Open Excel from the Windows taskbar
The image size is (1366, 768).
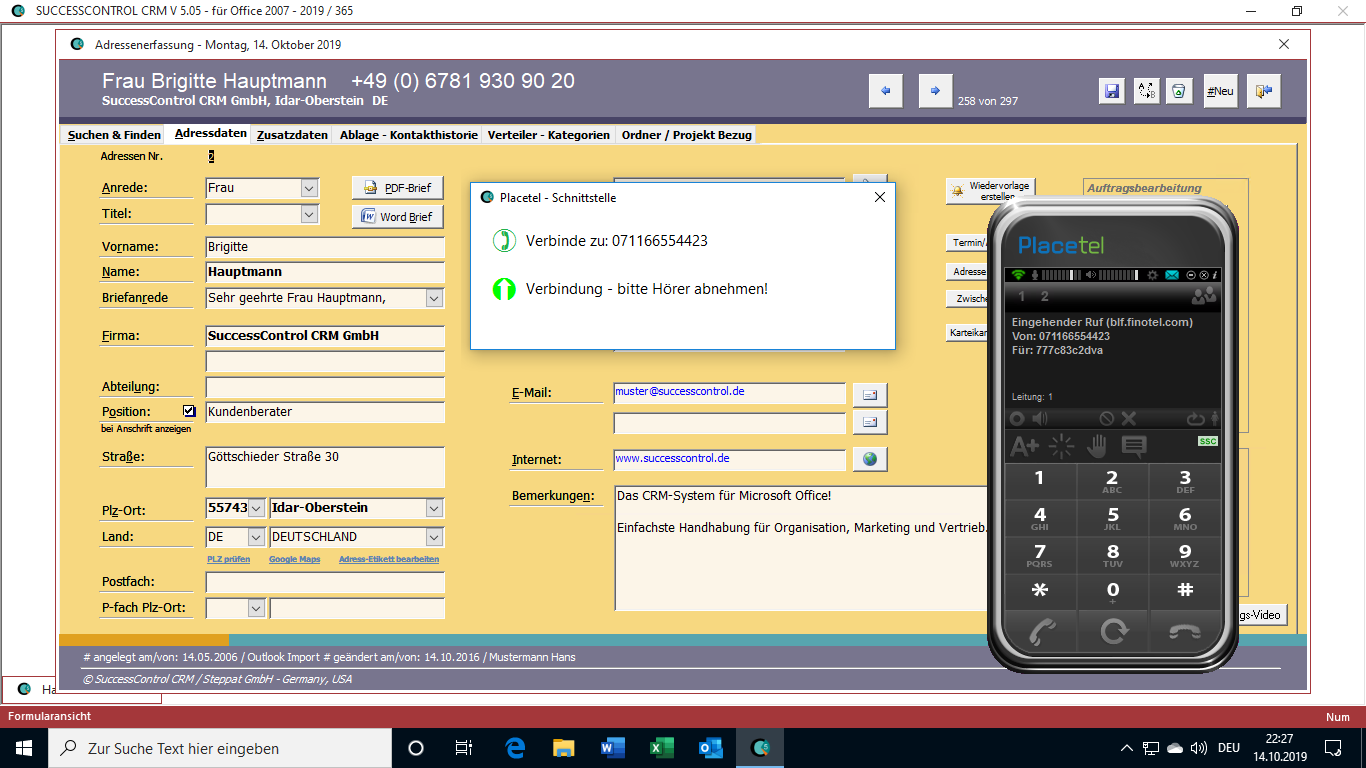661,748
